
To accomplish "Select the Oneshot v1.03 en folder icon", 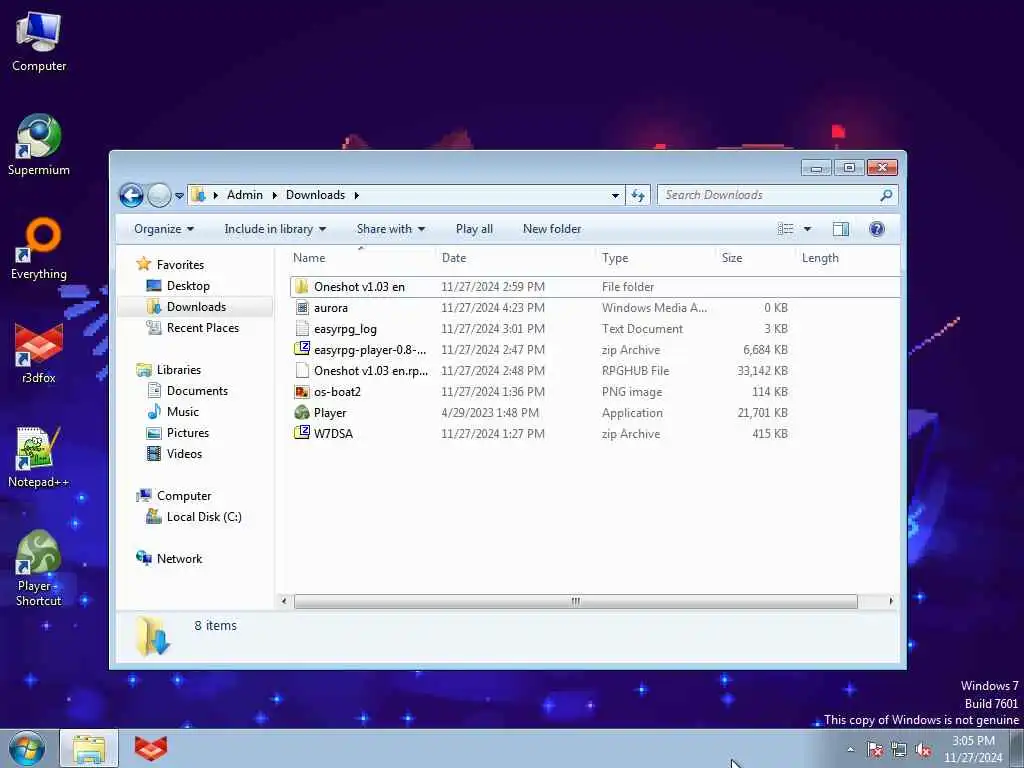I will 301,286.
